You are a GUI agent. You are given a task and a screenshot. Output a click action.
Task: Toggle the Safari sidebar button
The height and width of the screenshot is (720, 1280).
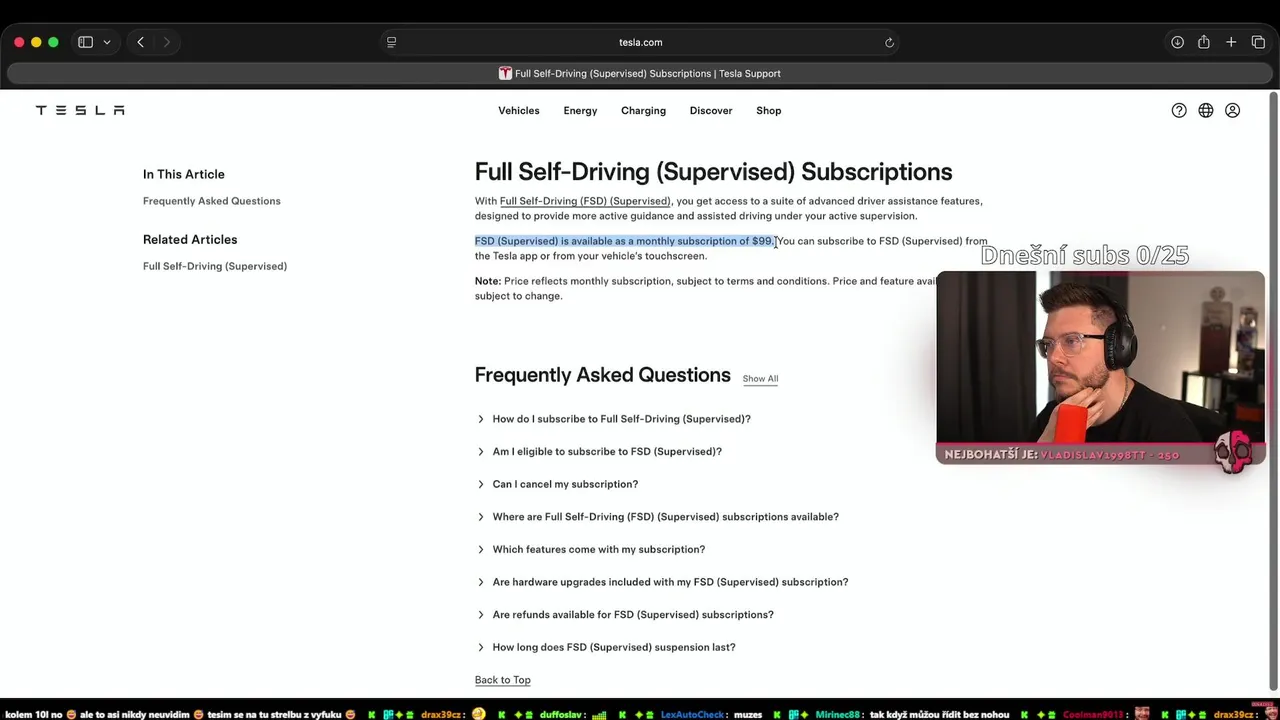pos(85,42)
